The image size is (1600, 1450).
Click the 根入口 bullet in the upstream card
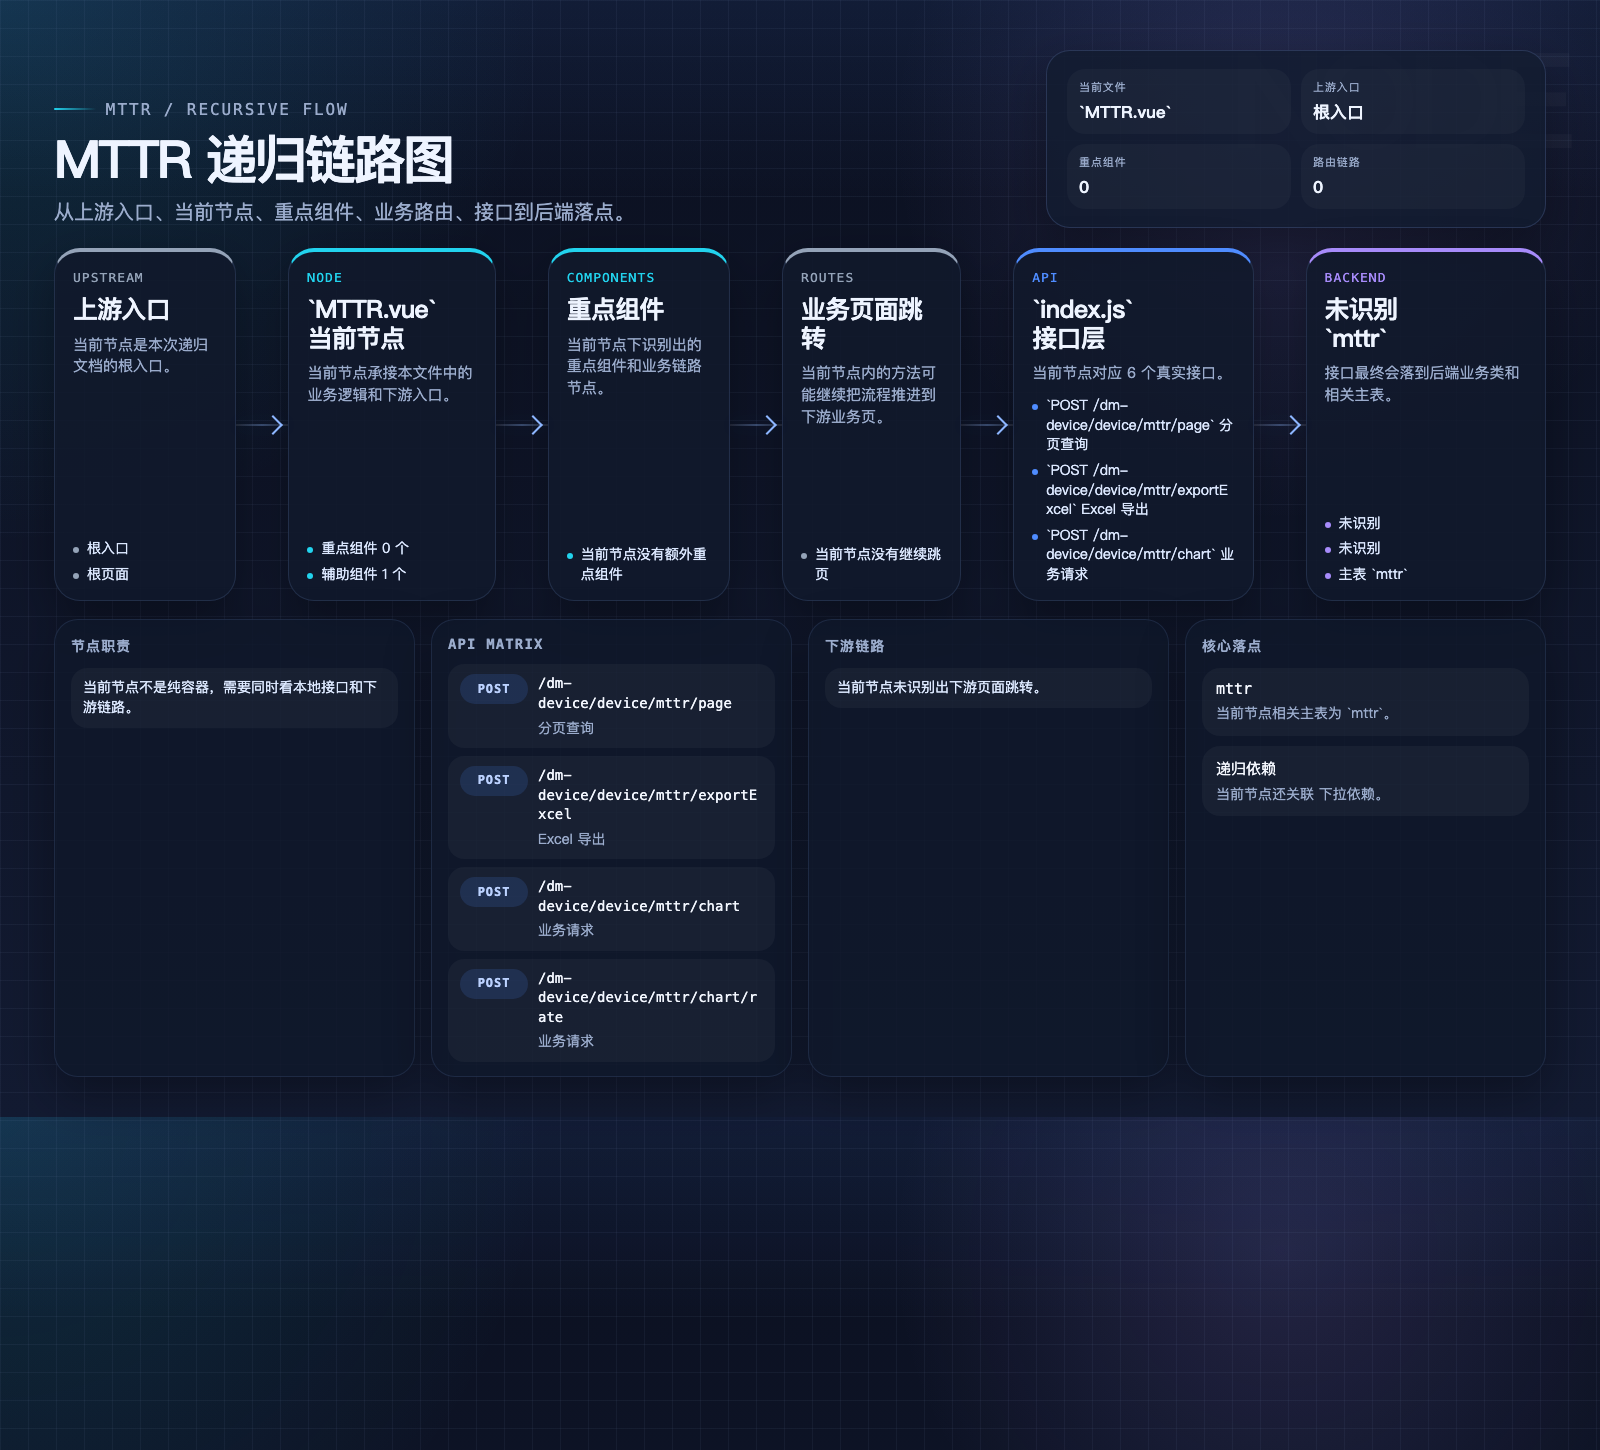[x=101, y=548]
